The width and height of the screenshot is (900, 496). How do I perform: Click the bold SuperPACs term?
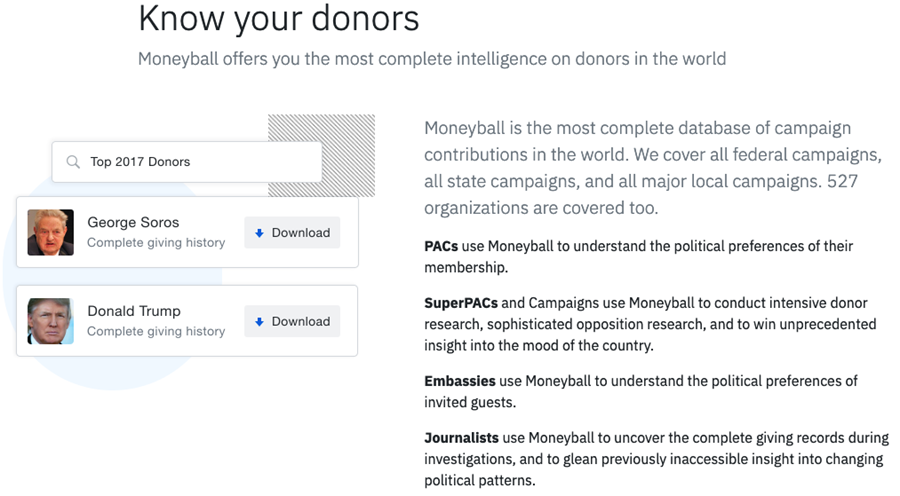pyautogui.click(x=461, y=303)
